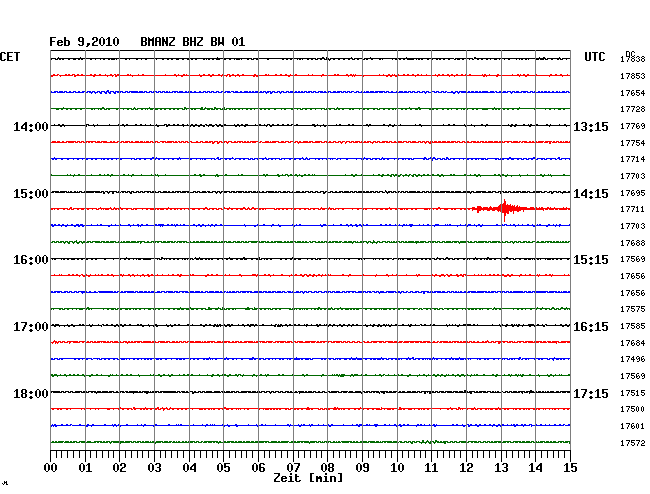Select minute tick label "14"

tap(536, 468)
